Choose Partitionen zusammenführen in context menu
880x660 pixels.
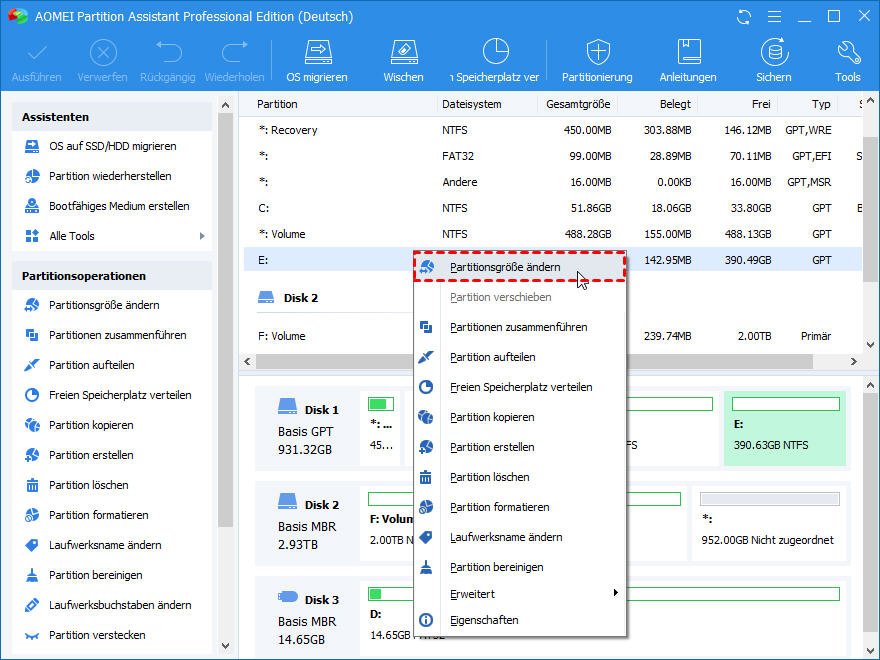click(x=520, y=327)
